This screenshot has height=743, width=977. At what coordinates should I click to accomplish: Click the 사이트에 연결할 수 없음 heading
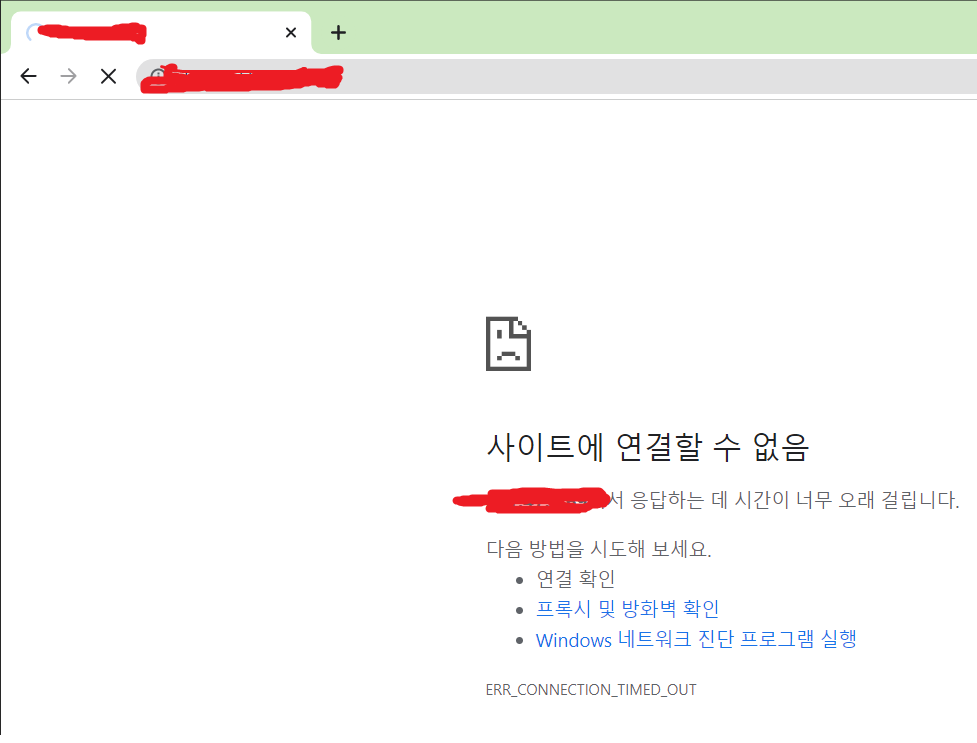pos(647,447)
